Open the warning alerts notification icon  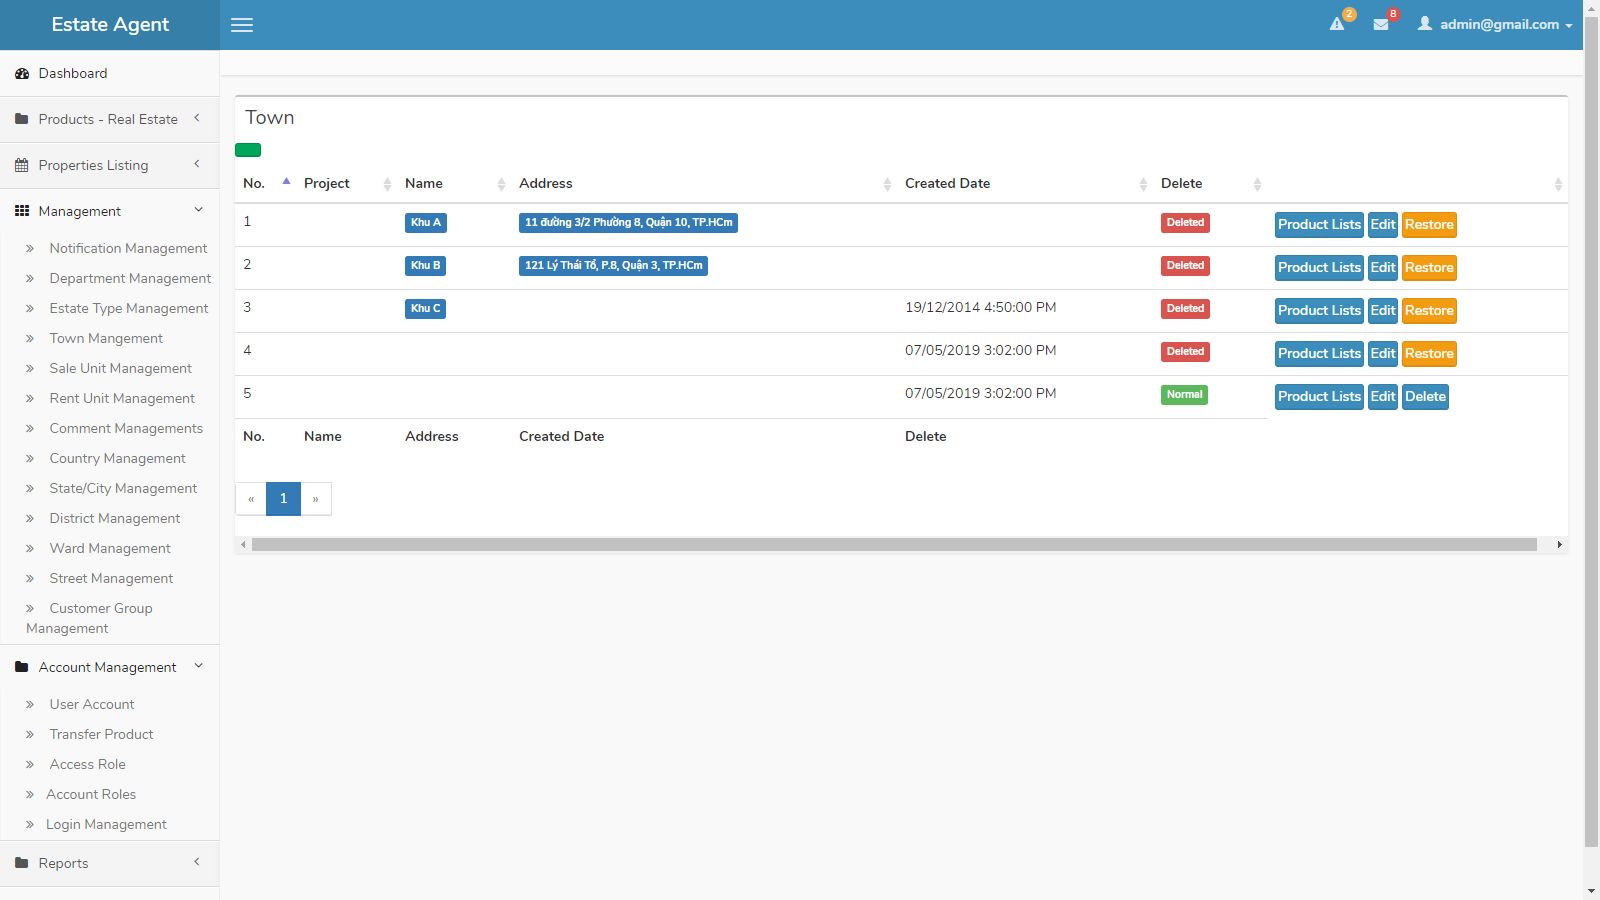tap(1337, 24)
